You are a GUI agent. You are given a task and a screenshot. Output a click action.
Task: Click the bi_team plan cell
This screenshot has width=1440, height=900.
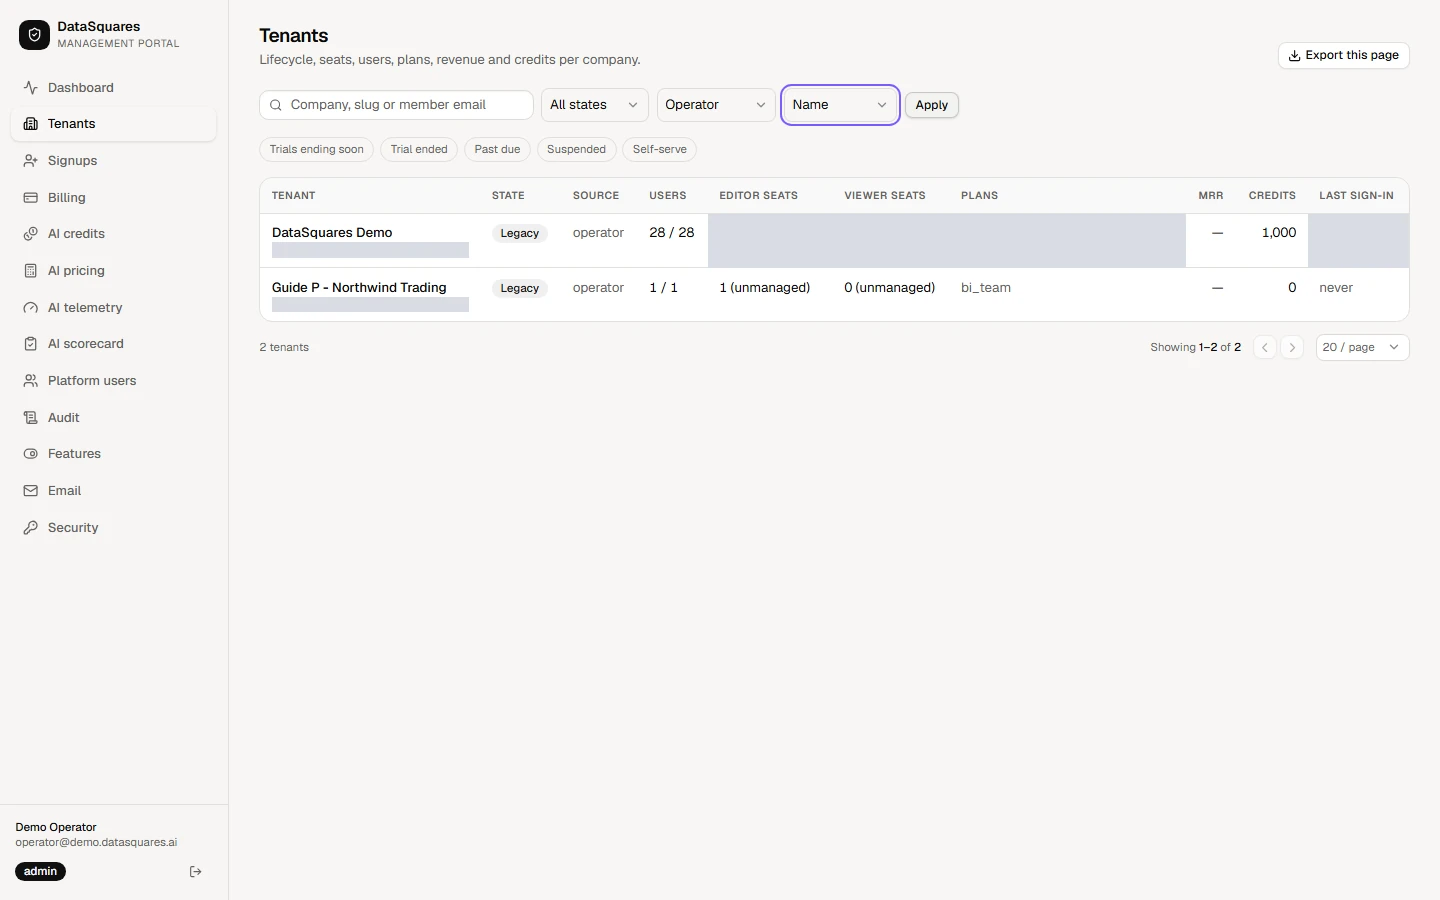pos(986,288)
